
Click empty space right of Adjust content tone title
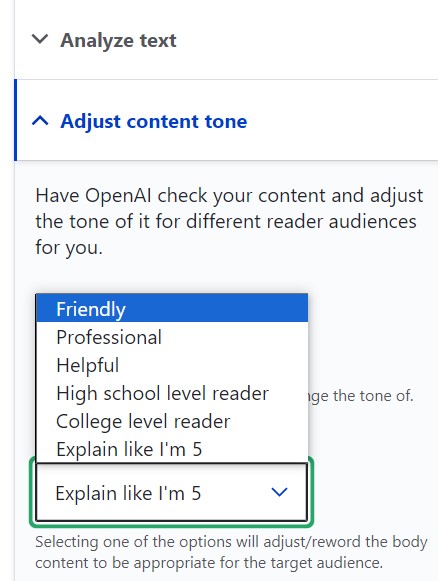343,121
